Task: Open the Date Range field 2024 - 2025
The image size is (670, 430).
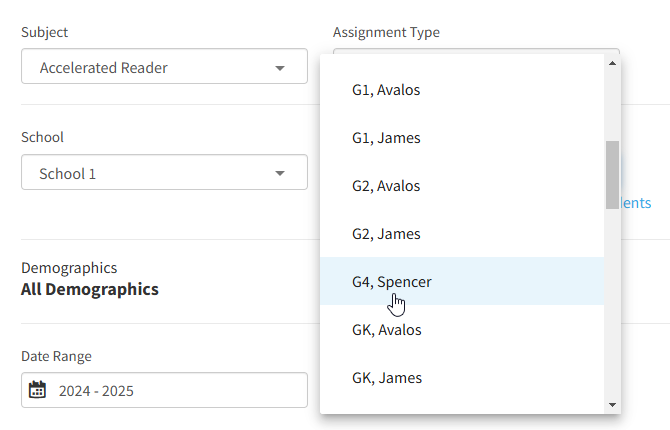Action: click(164, 390)
